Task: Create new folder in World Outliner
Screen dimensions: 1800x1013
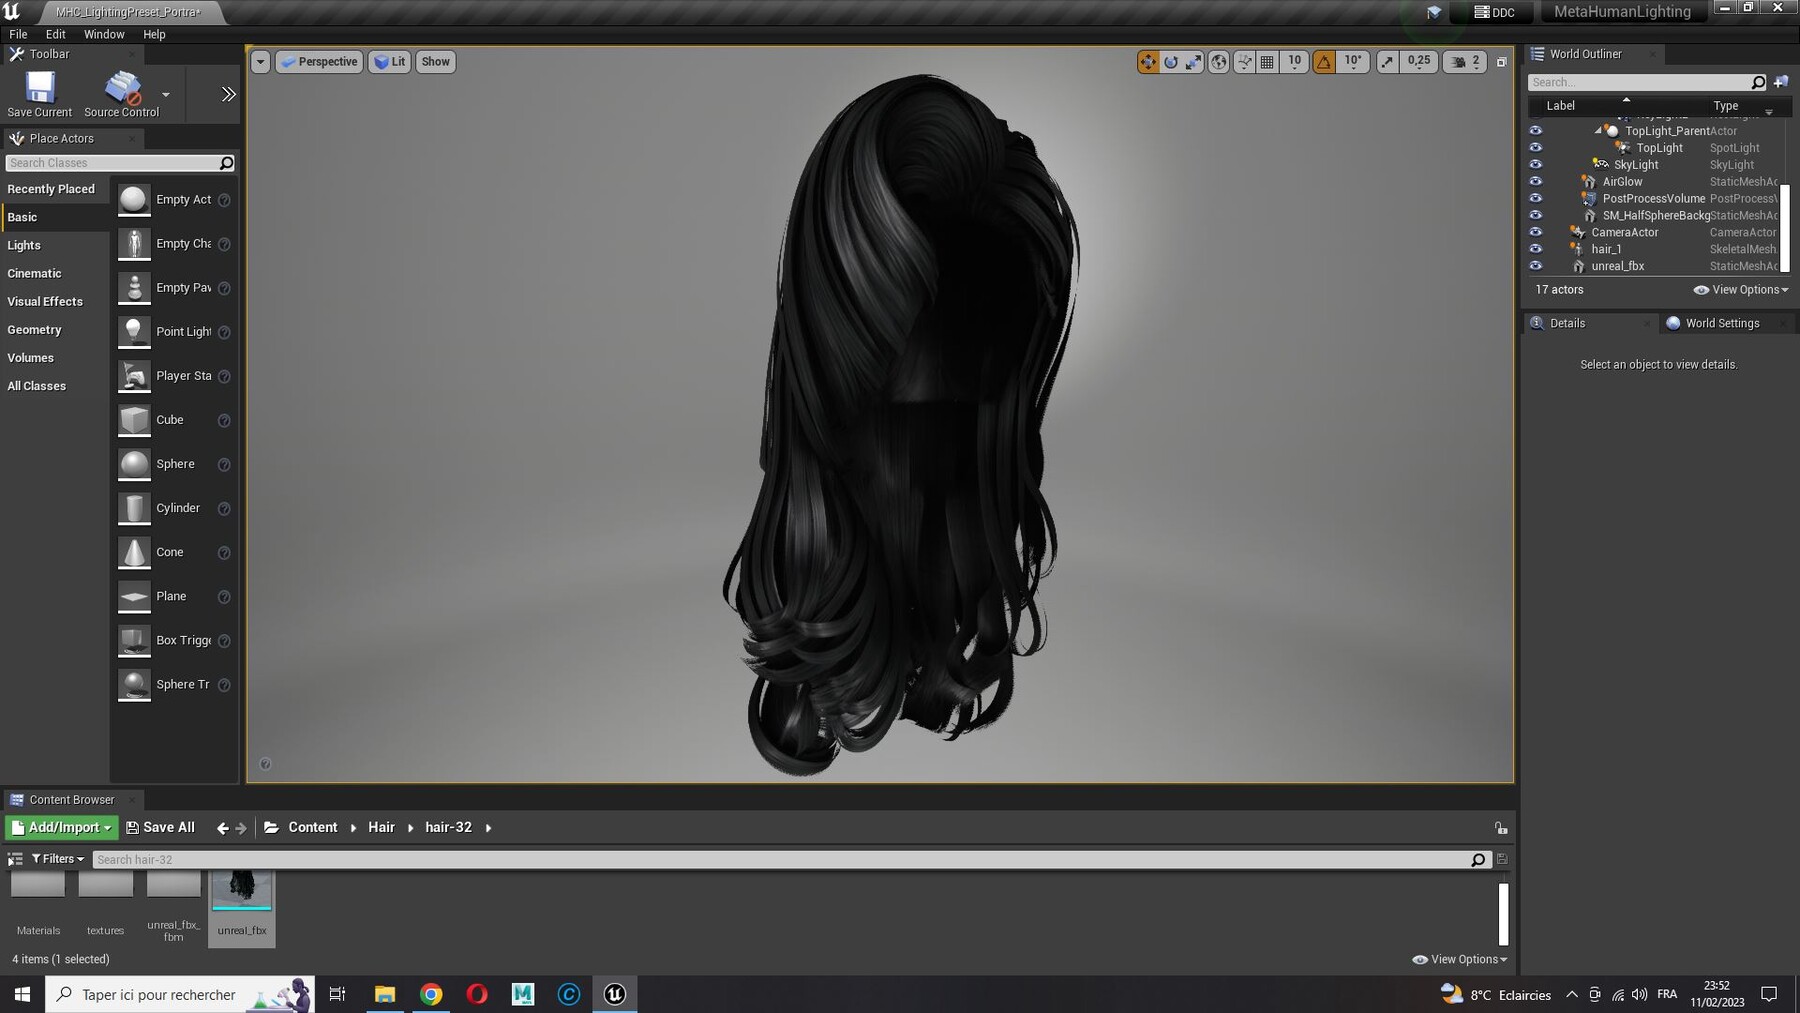Action: point(1781,82)
